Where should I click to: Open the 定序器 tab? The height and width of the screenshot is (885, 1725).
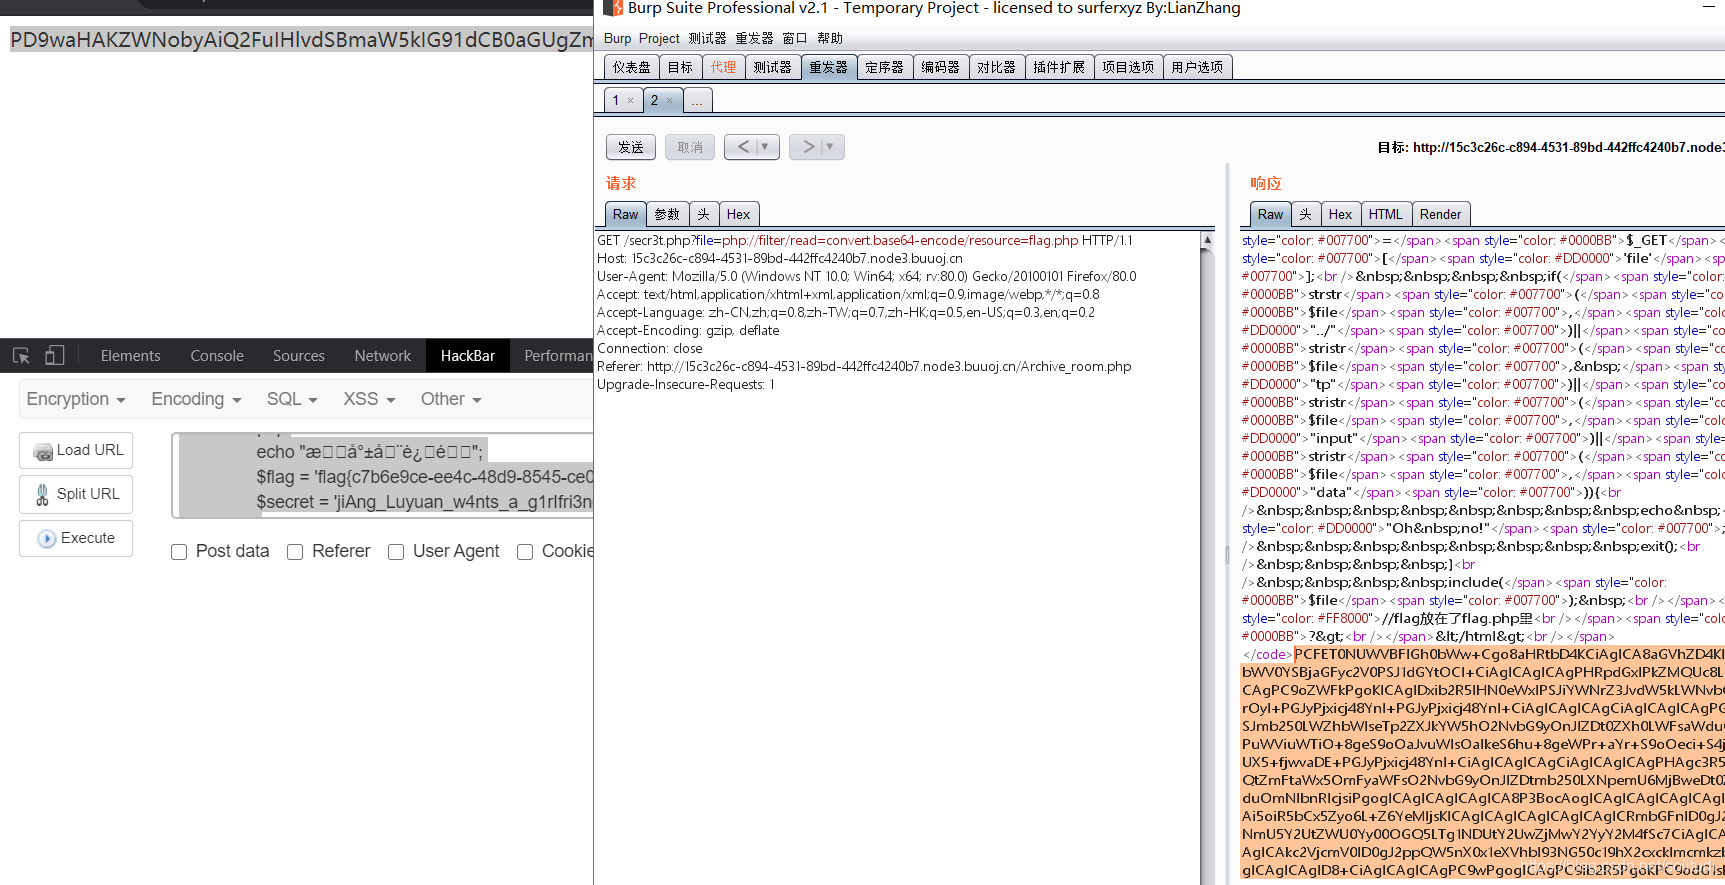click(x=885, y=67)
